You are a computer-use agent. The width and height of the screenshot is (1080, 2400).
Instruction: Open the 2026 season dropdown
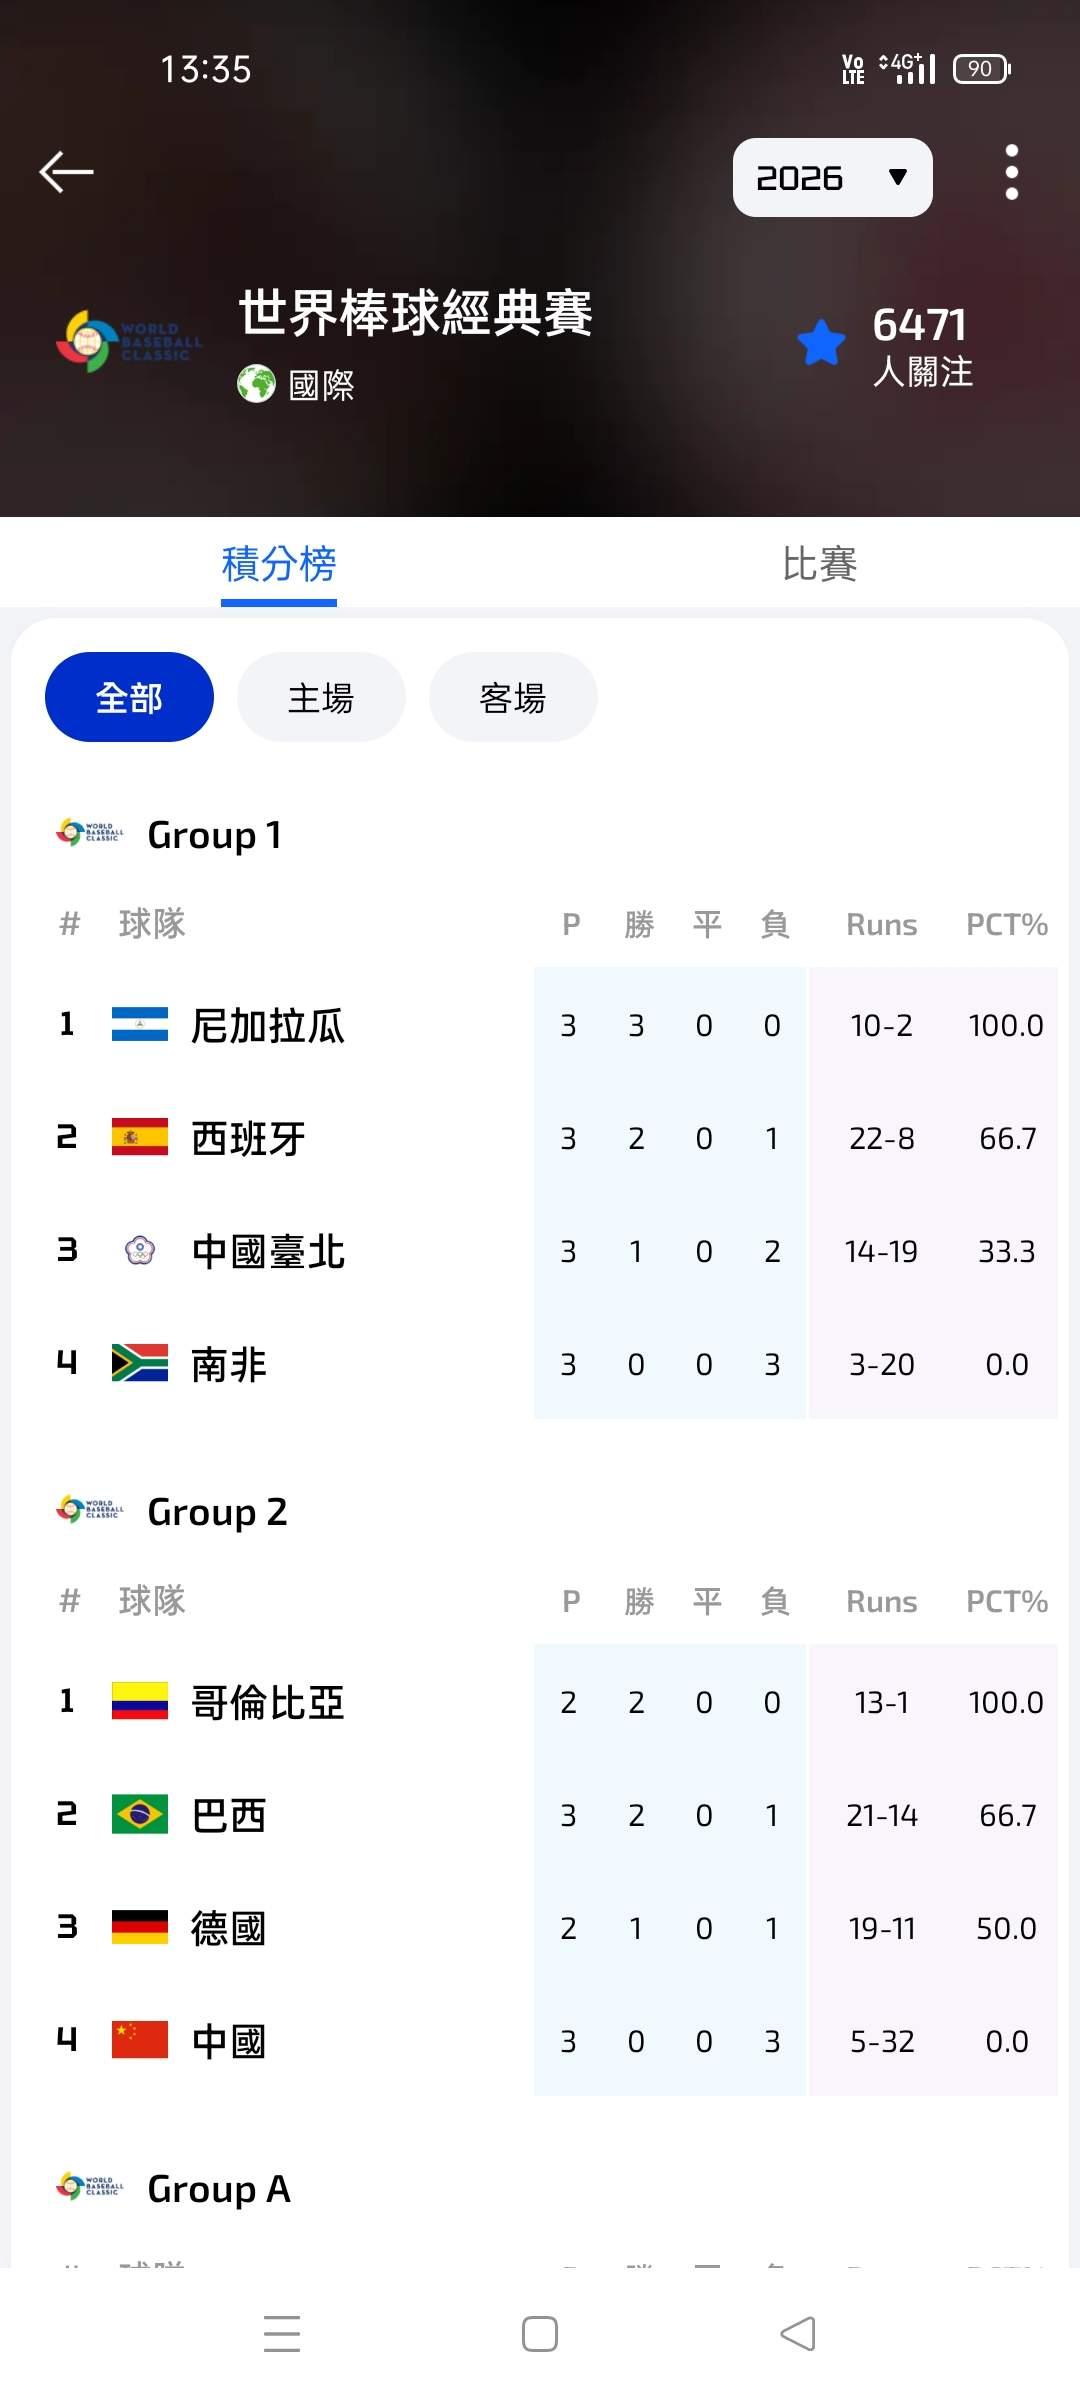(832, 178)
